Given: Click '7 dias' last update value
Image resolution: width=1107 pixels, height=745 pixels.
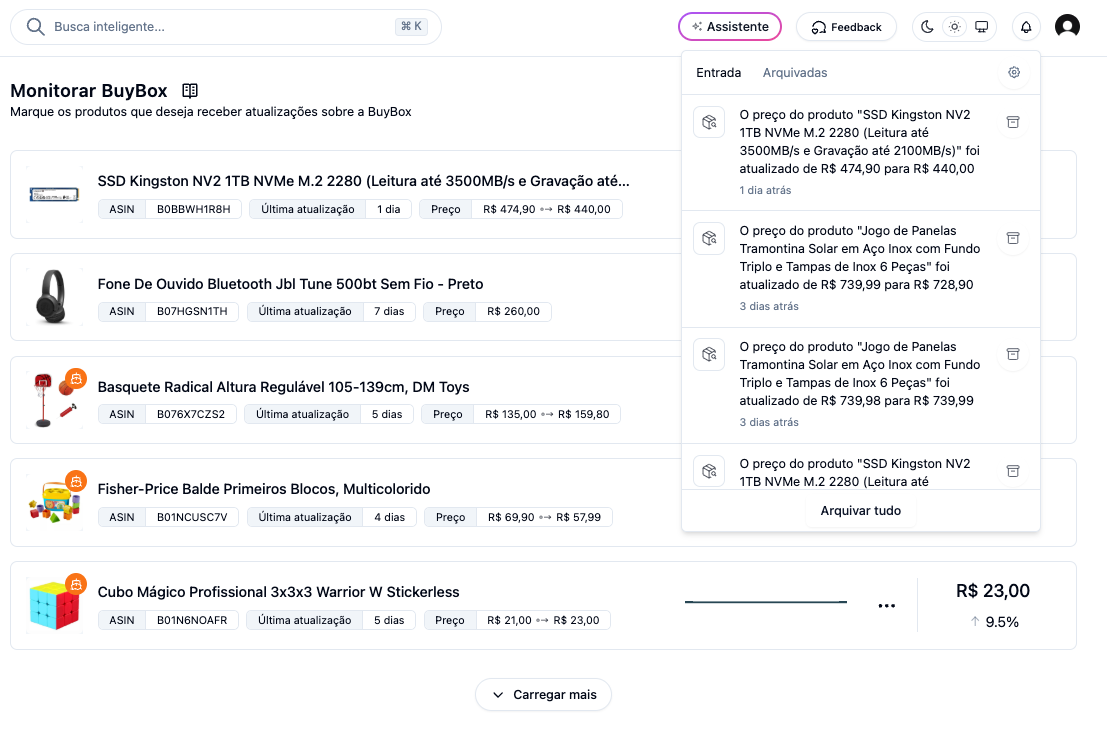Looking at the screenshot, I should coord(389,311).
